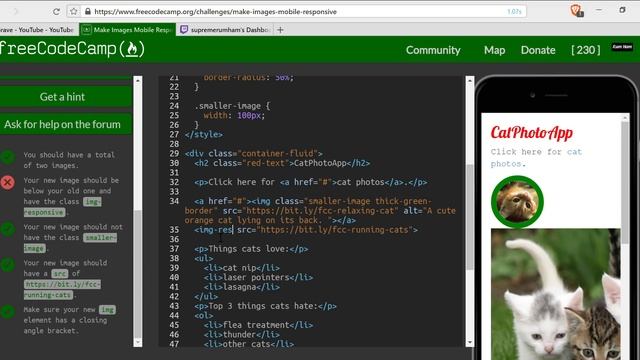Click the Things cats love paragraph on line 37
This screenshot has height=360, width=640.
coord(251,249)
